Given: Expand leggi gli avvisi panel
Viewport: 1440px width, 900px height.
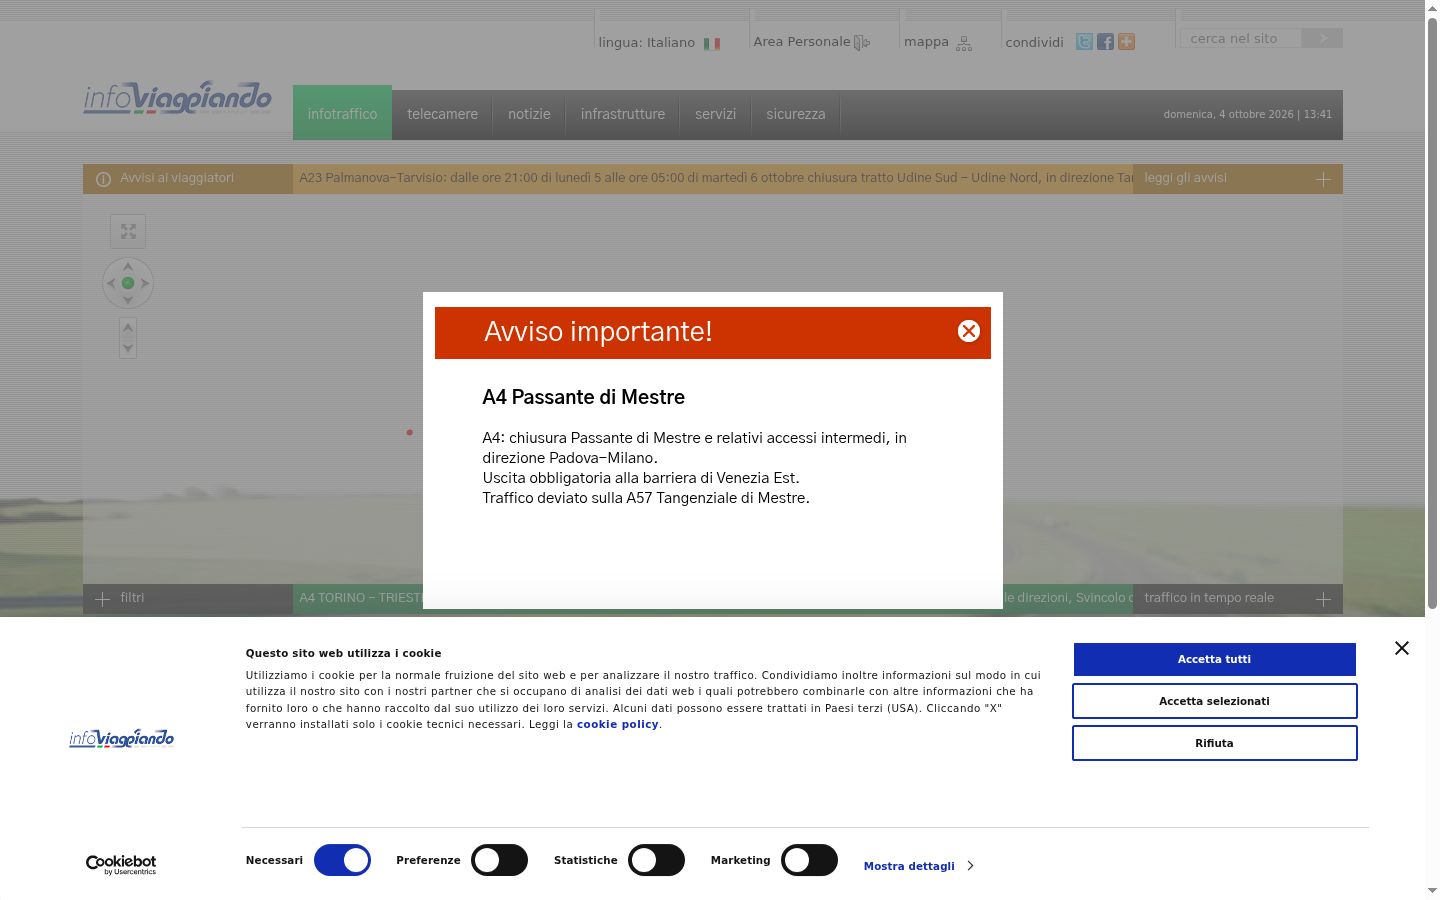Looking at the screenshot, I should pos(1238,179).
